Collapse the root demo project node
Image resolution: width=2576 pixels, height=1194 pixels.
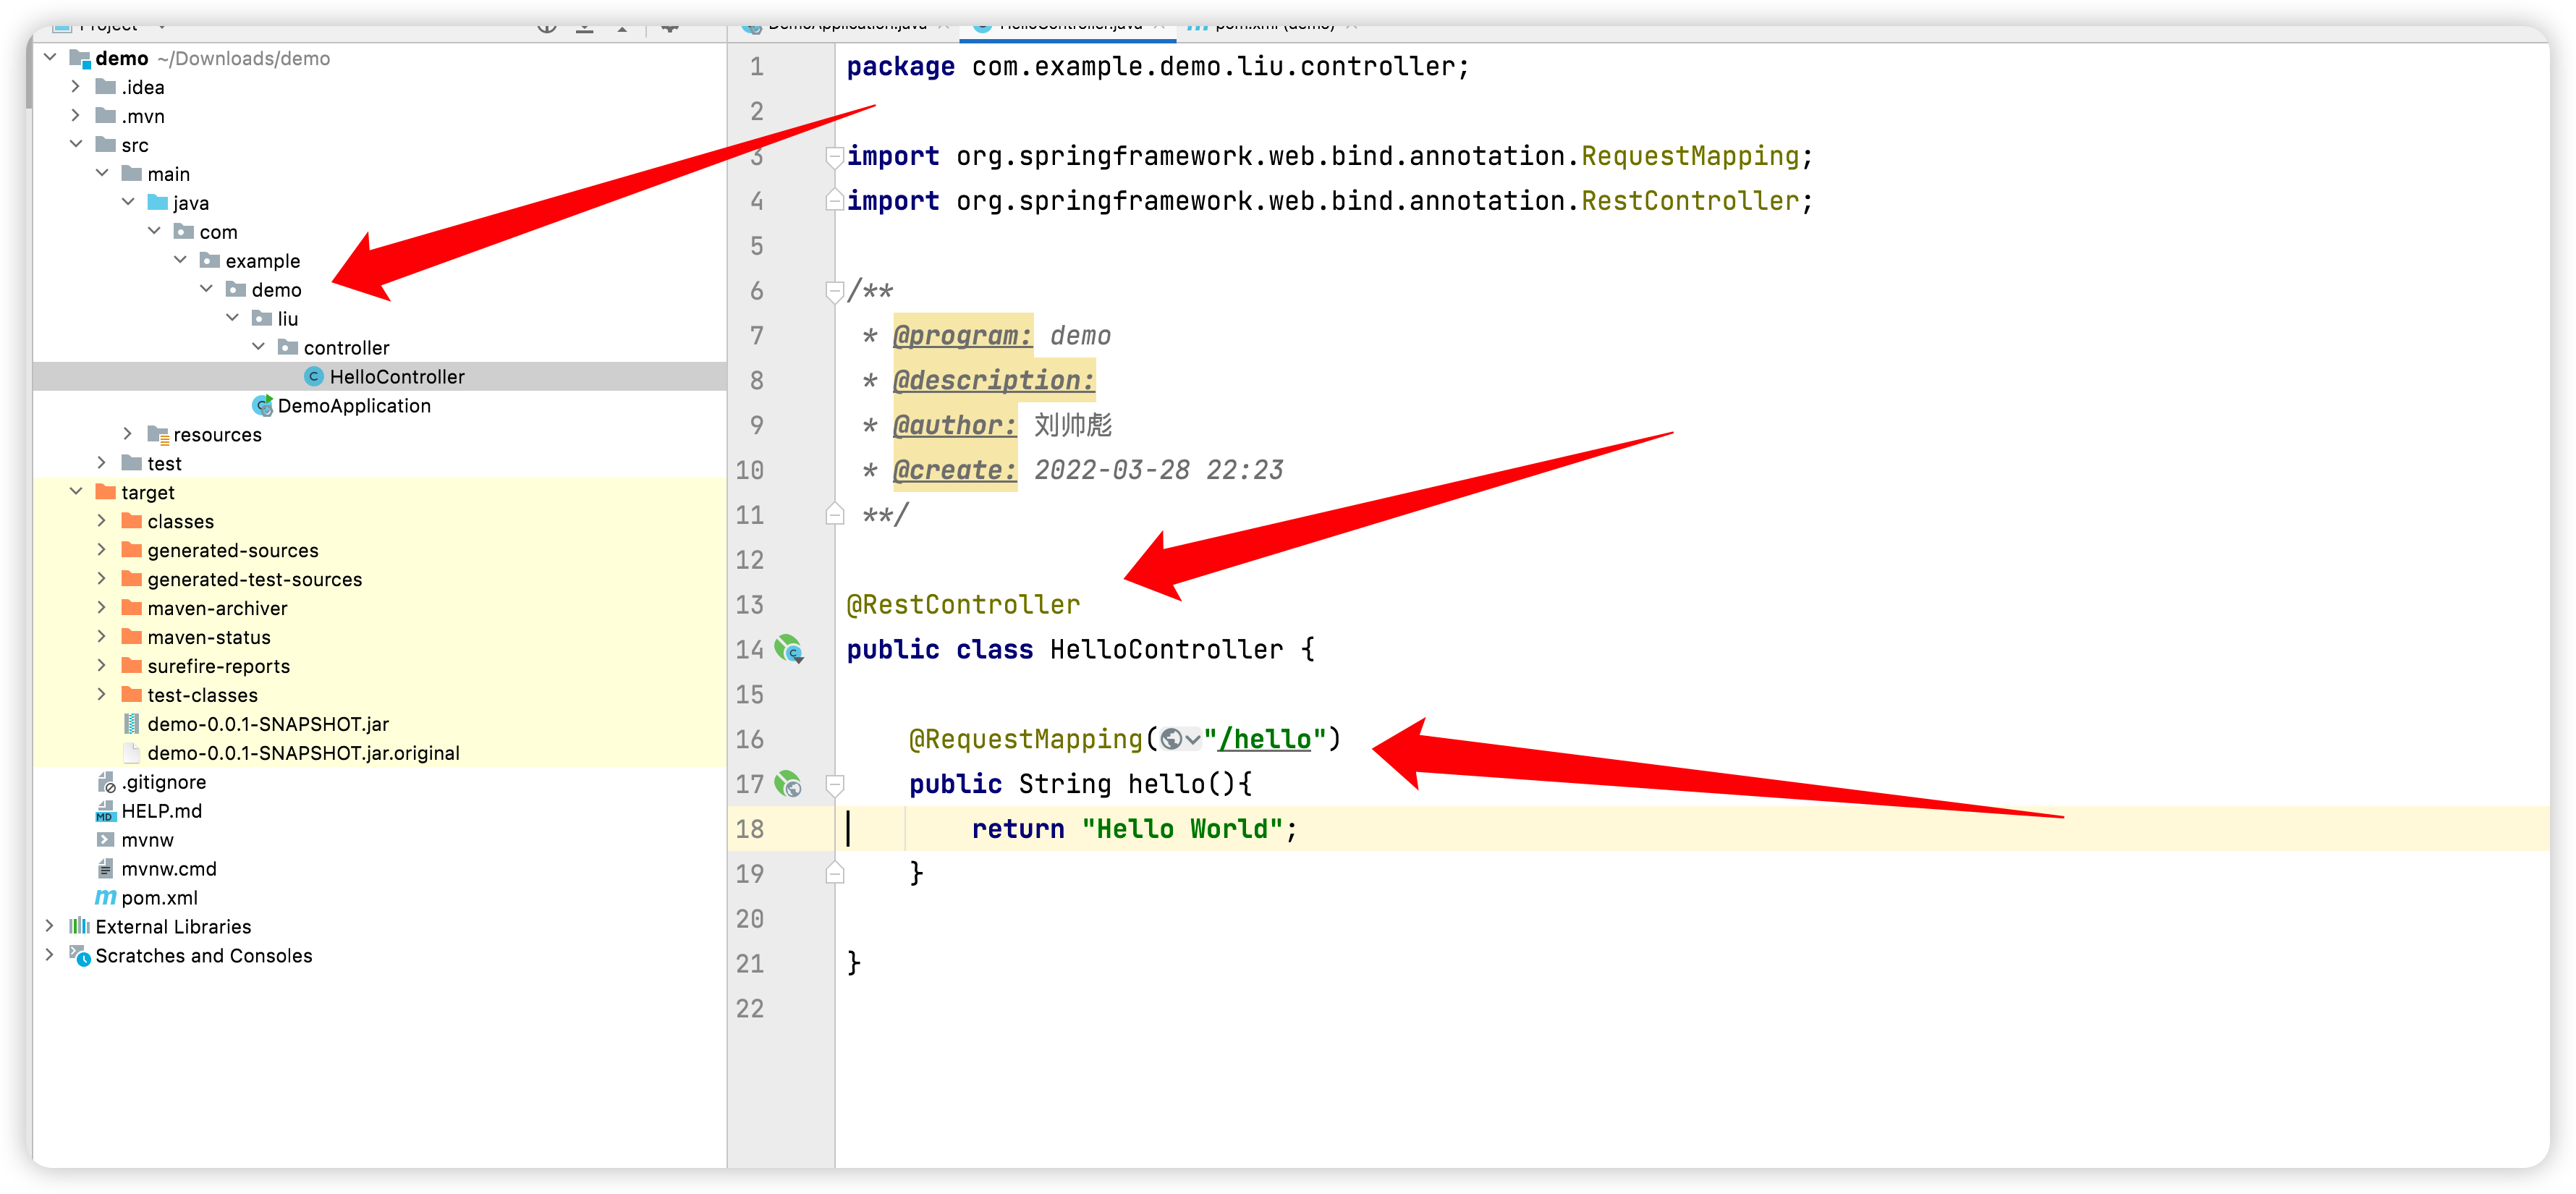pos(49,58)
